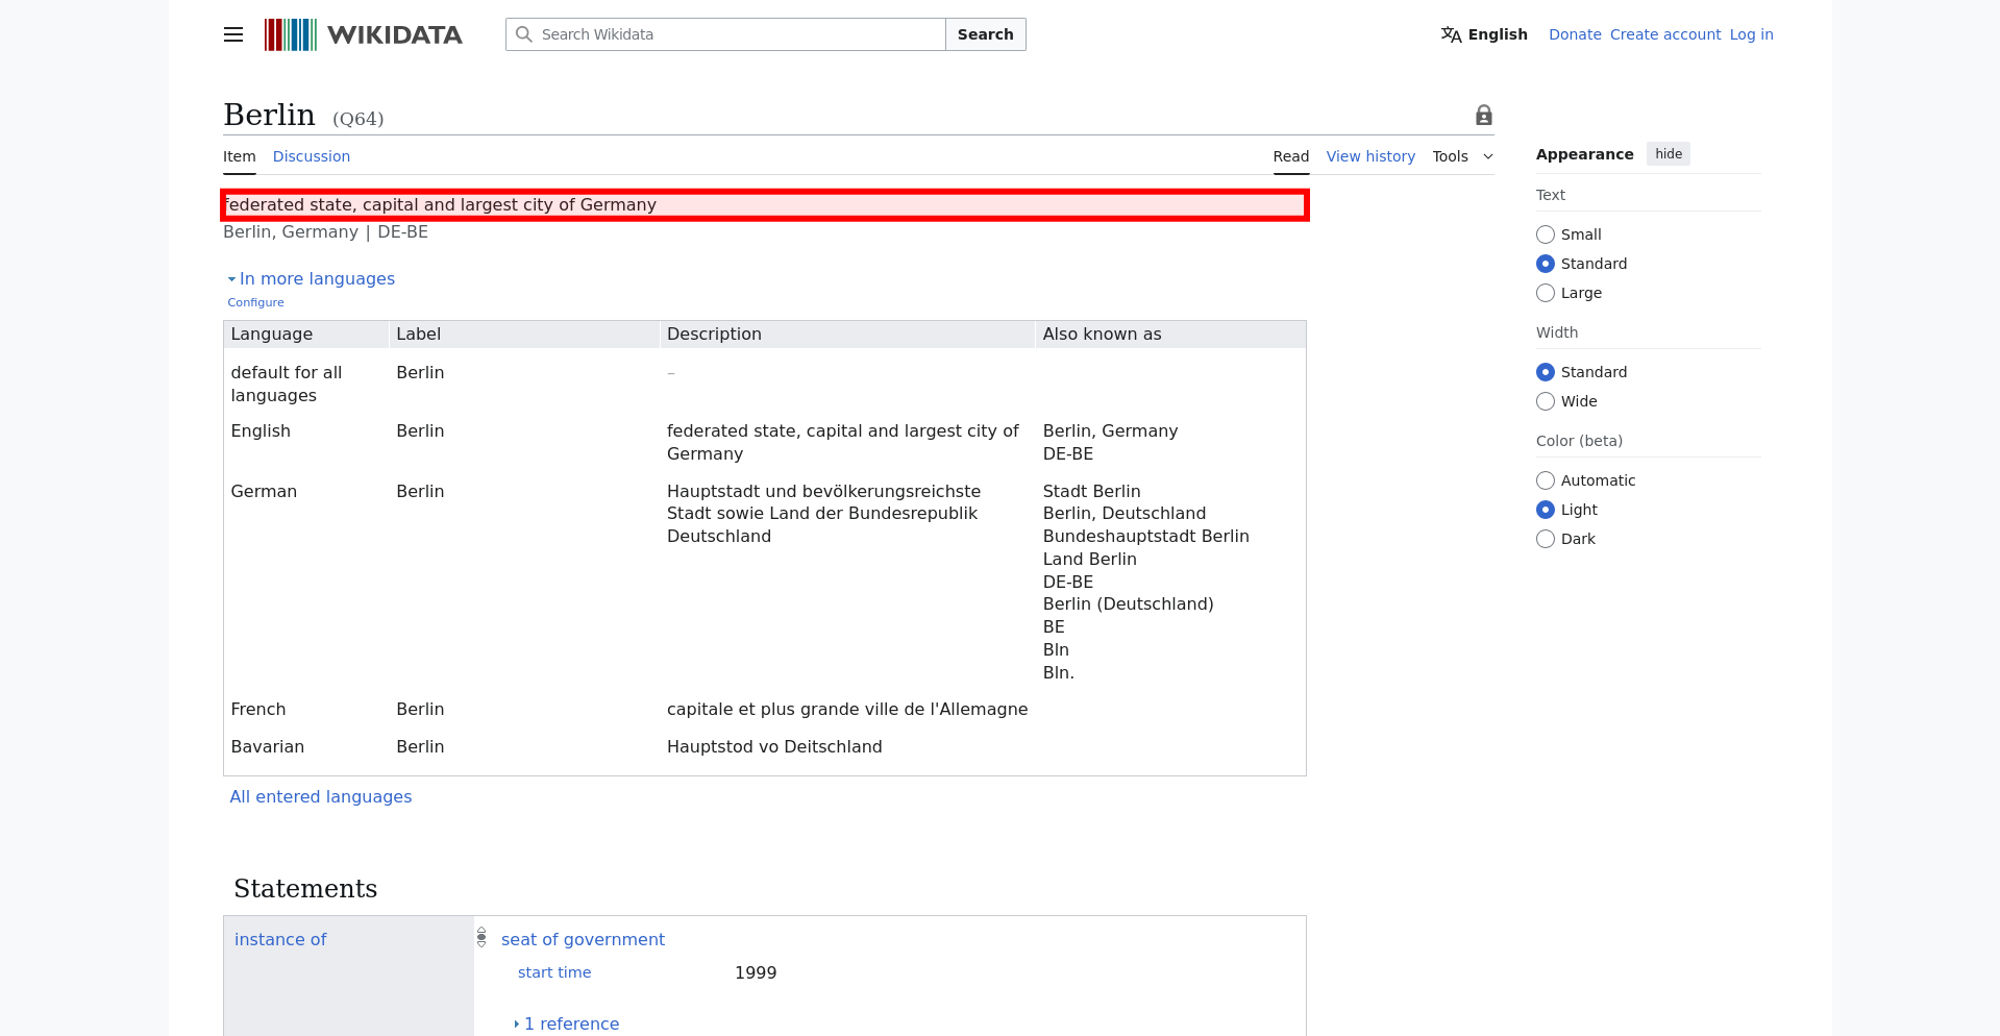Choose Wide width option
The width and height of the screenshot is (2000, 1036).
1545,402
